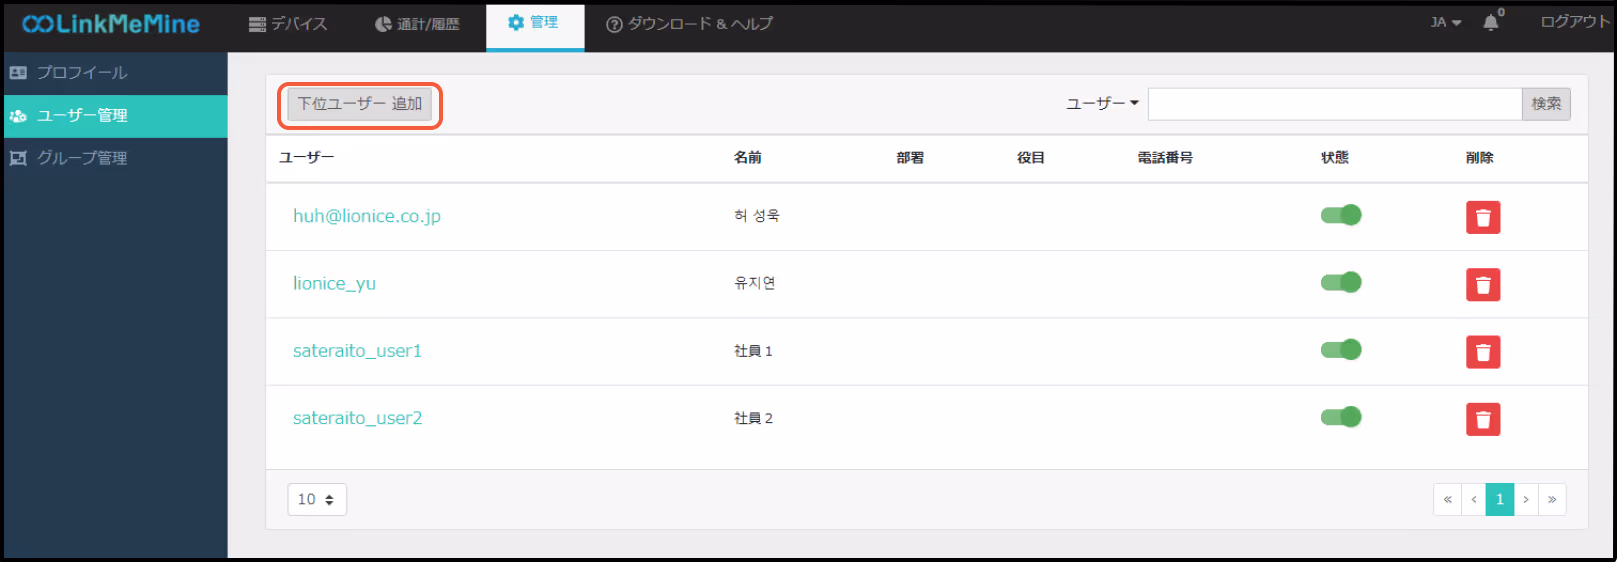Click the name cell 社員 1

pyautogui.click(x=753, y=351)
